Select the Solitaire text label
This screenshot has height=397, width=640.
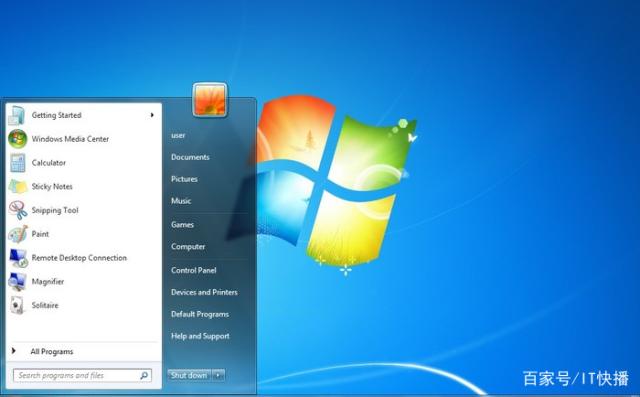45,305
